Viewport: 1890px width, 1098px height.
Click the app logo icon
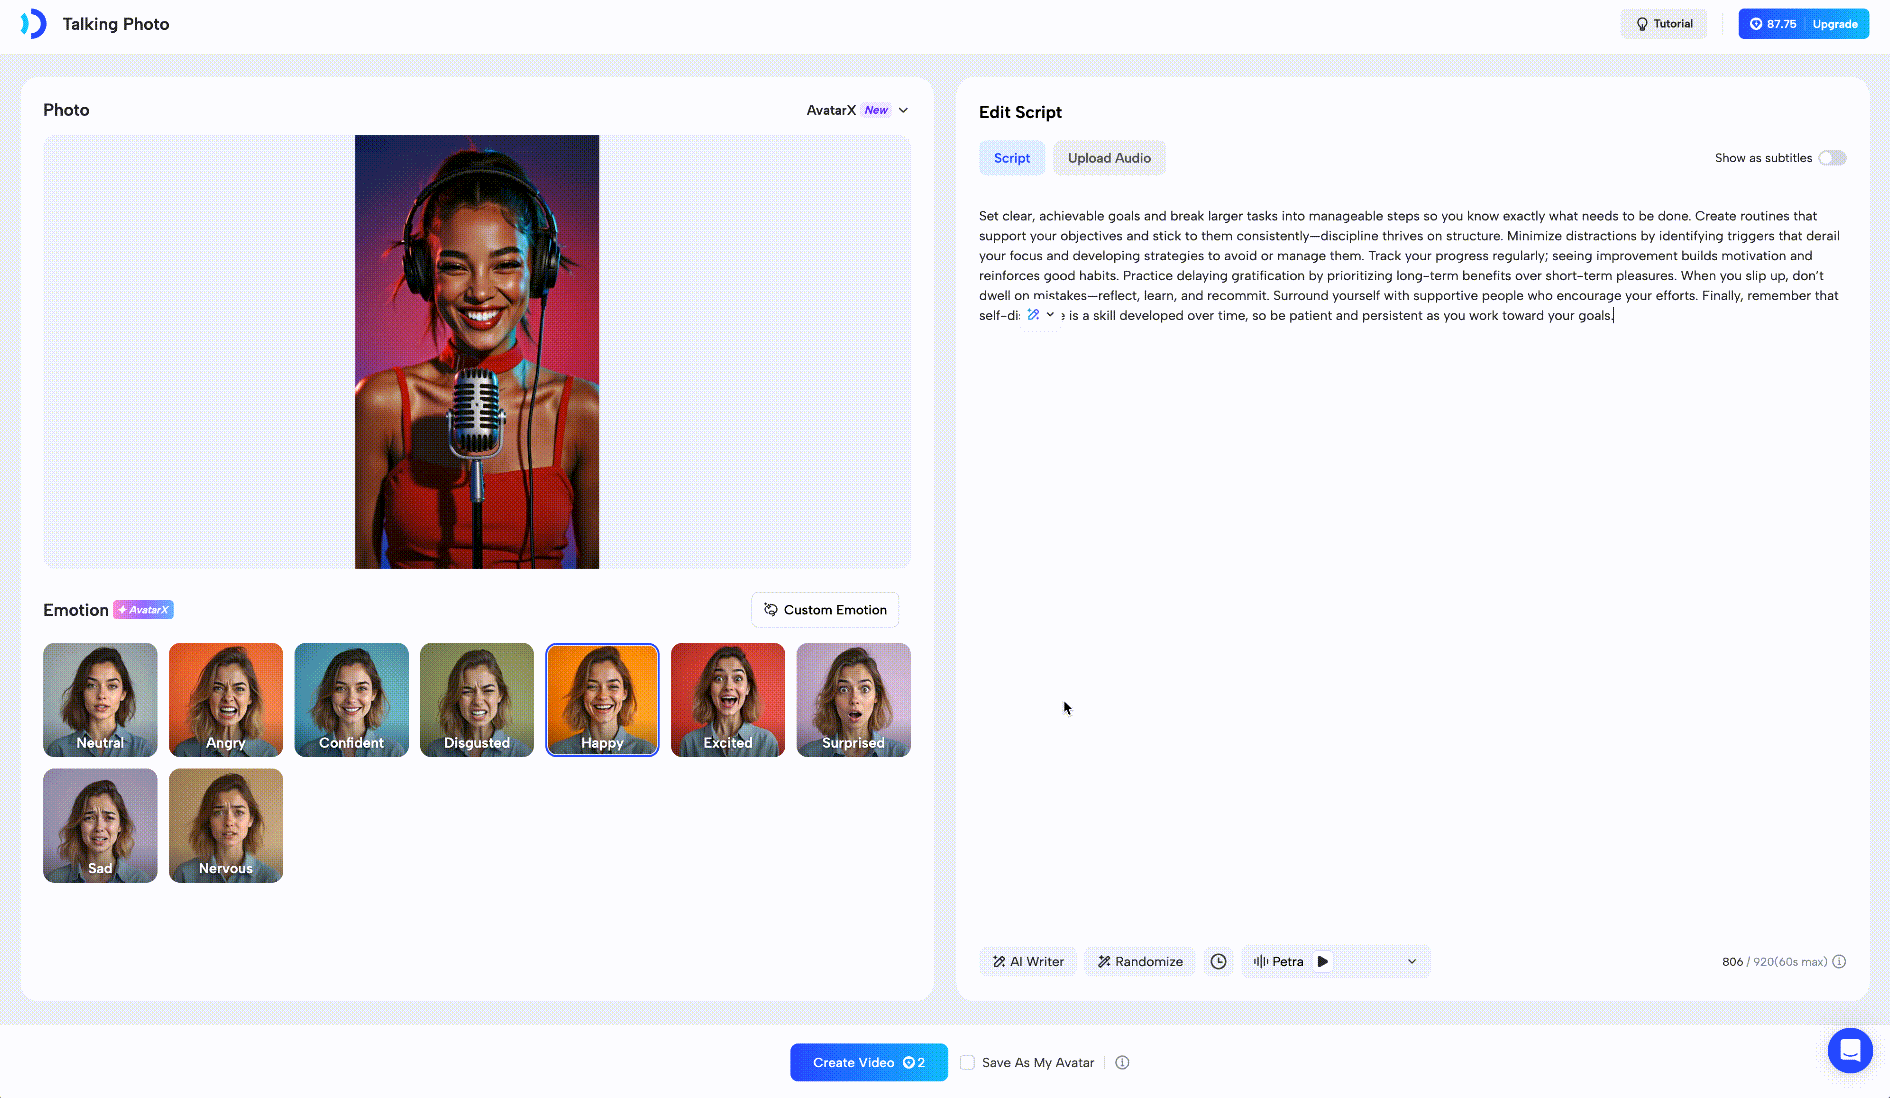tap(34, 24)
